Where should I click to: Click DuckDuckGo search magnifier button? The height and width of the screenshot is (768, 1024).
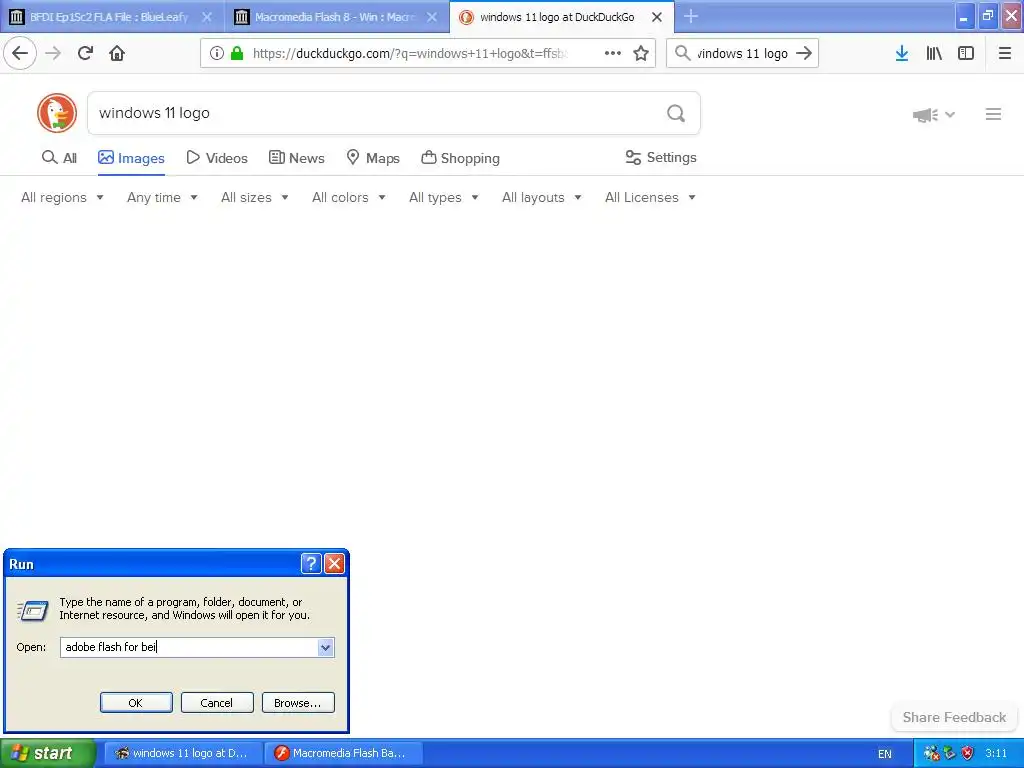tap(676, 114)
